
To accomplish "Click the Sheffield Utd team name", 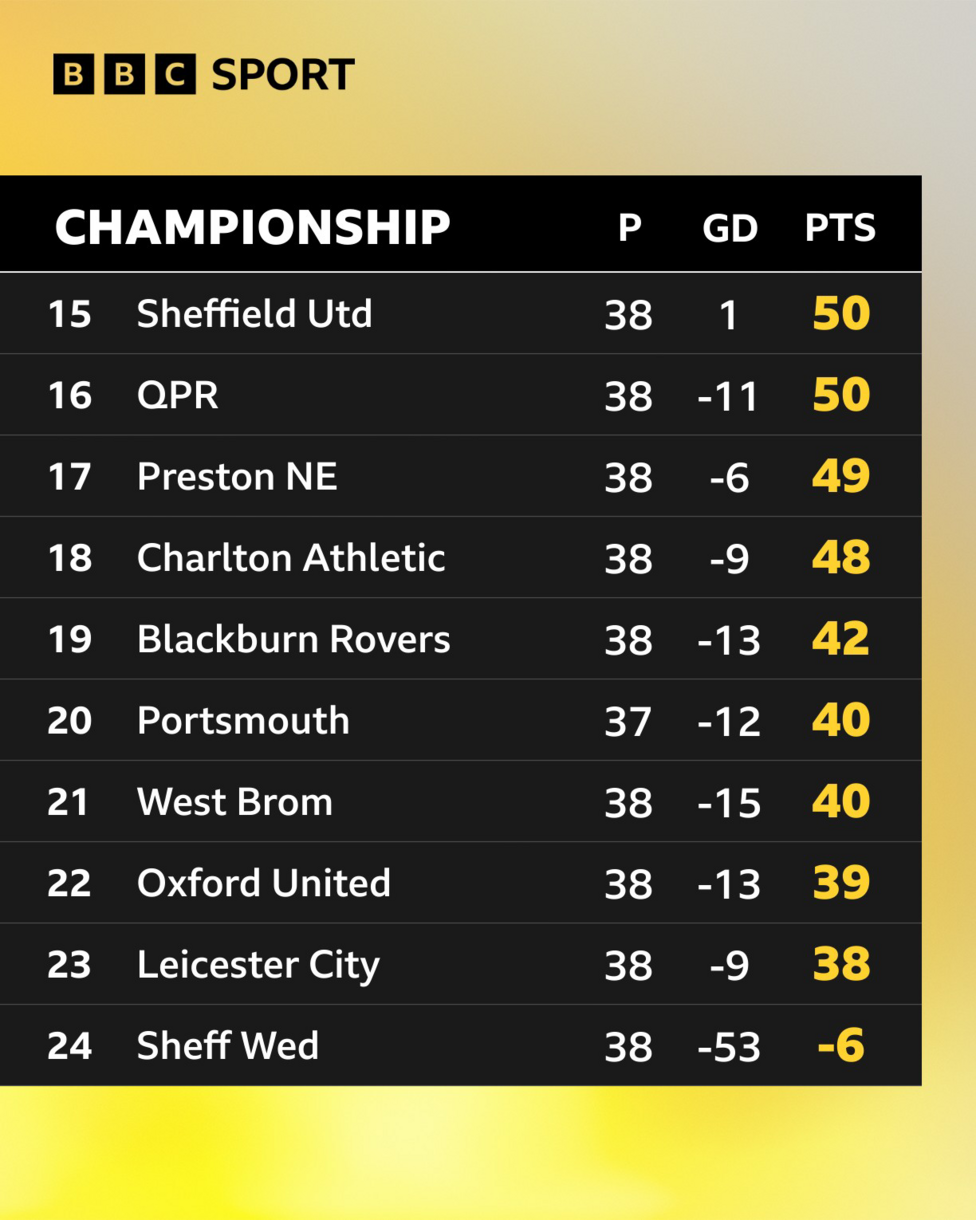I will click(254, 314).
